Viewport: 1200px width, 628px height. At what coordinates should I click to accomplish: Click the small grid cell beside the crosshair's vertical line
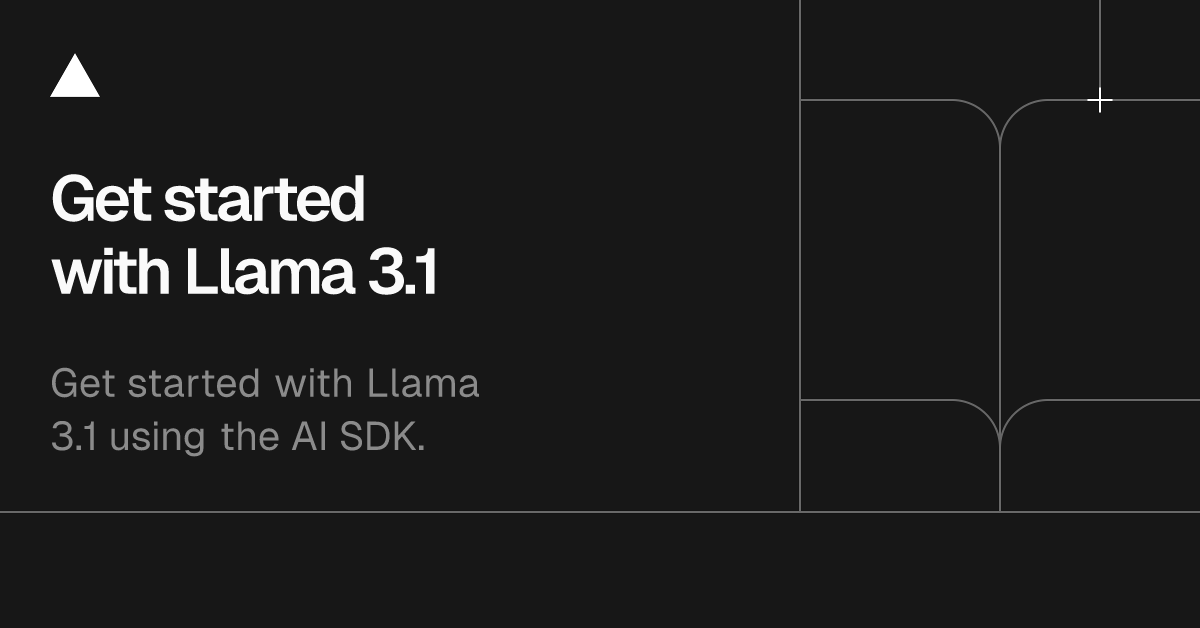(1150, 49)
